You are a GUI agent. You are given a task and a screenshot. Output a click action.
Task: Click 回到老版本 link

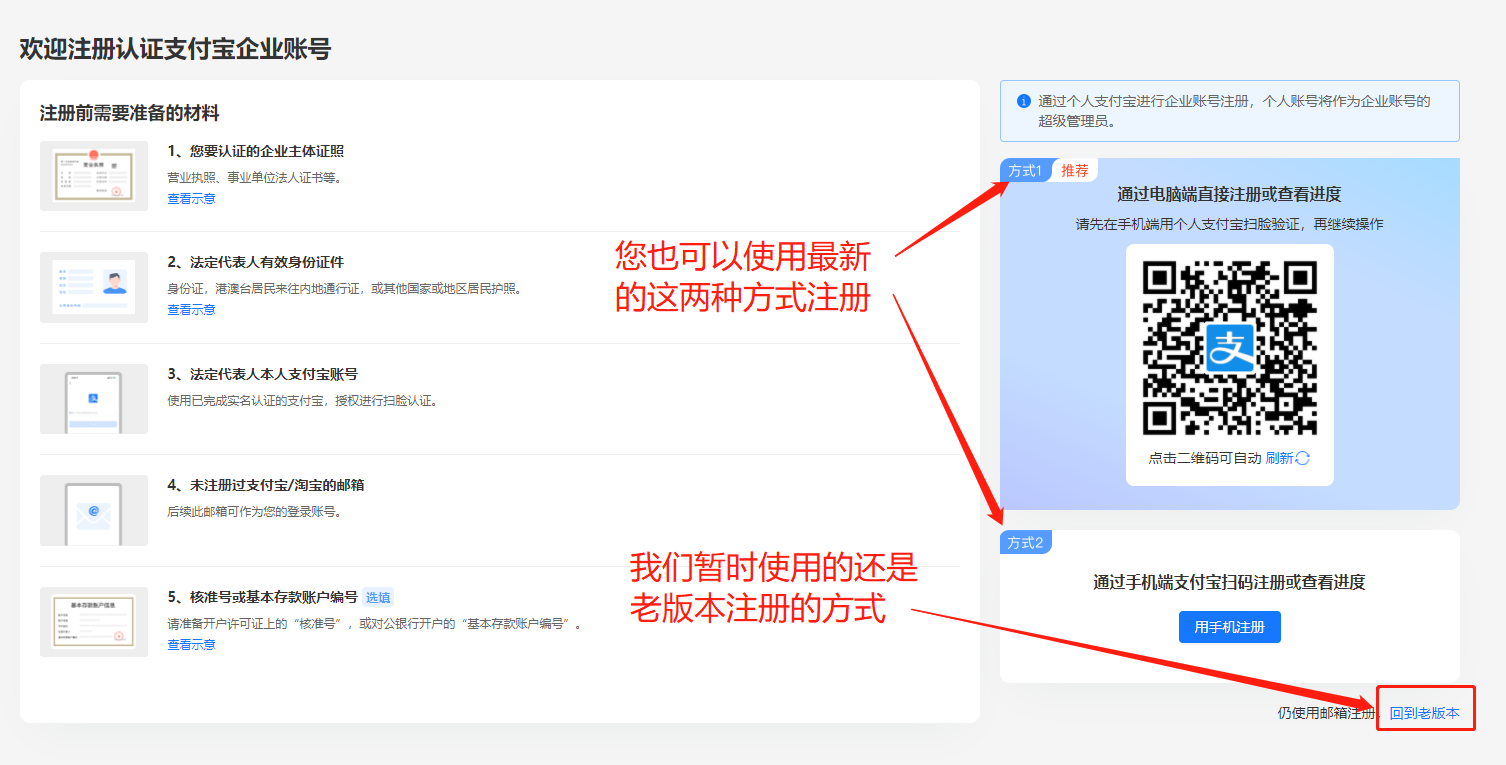point(1425,714)
